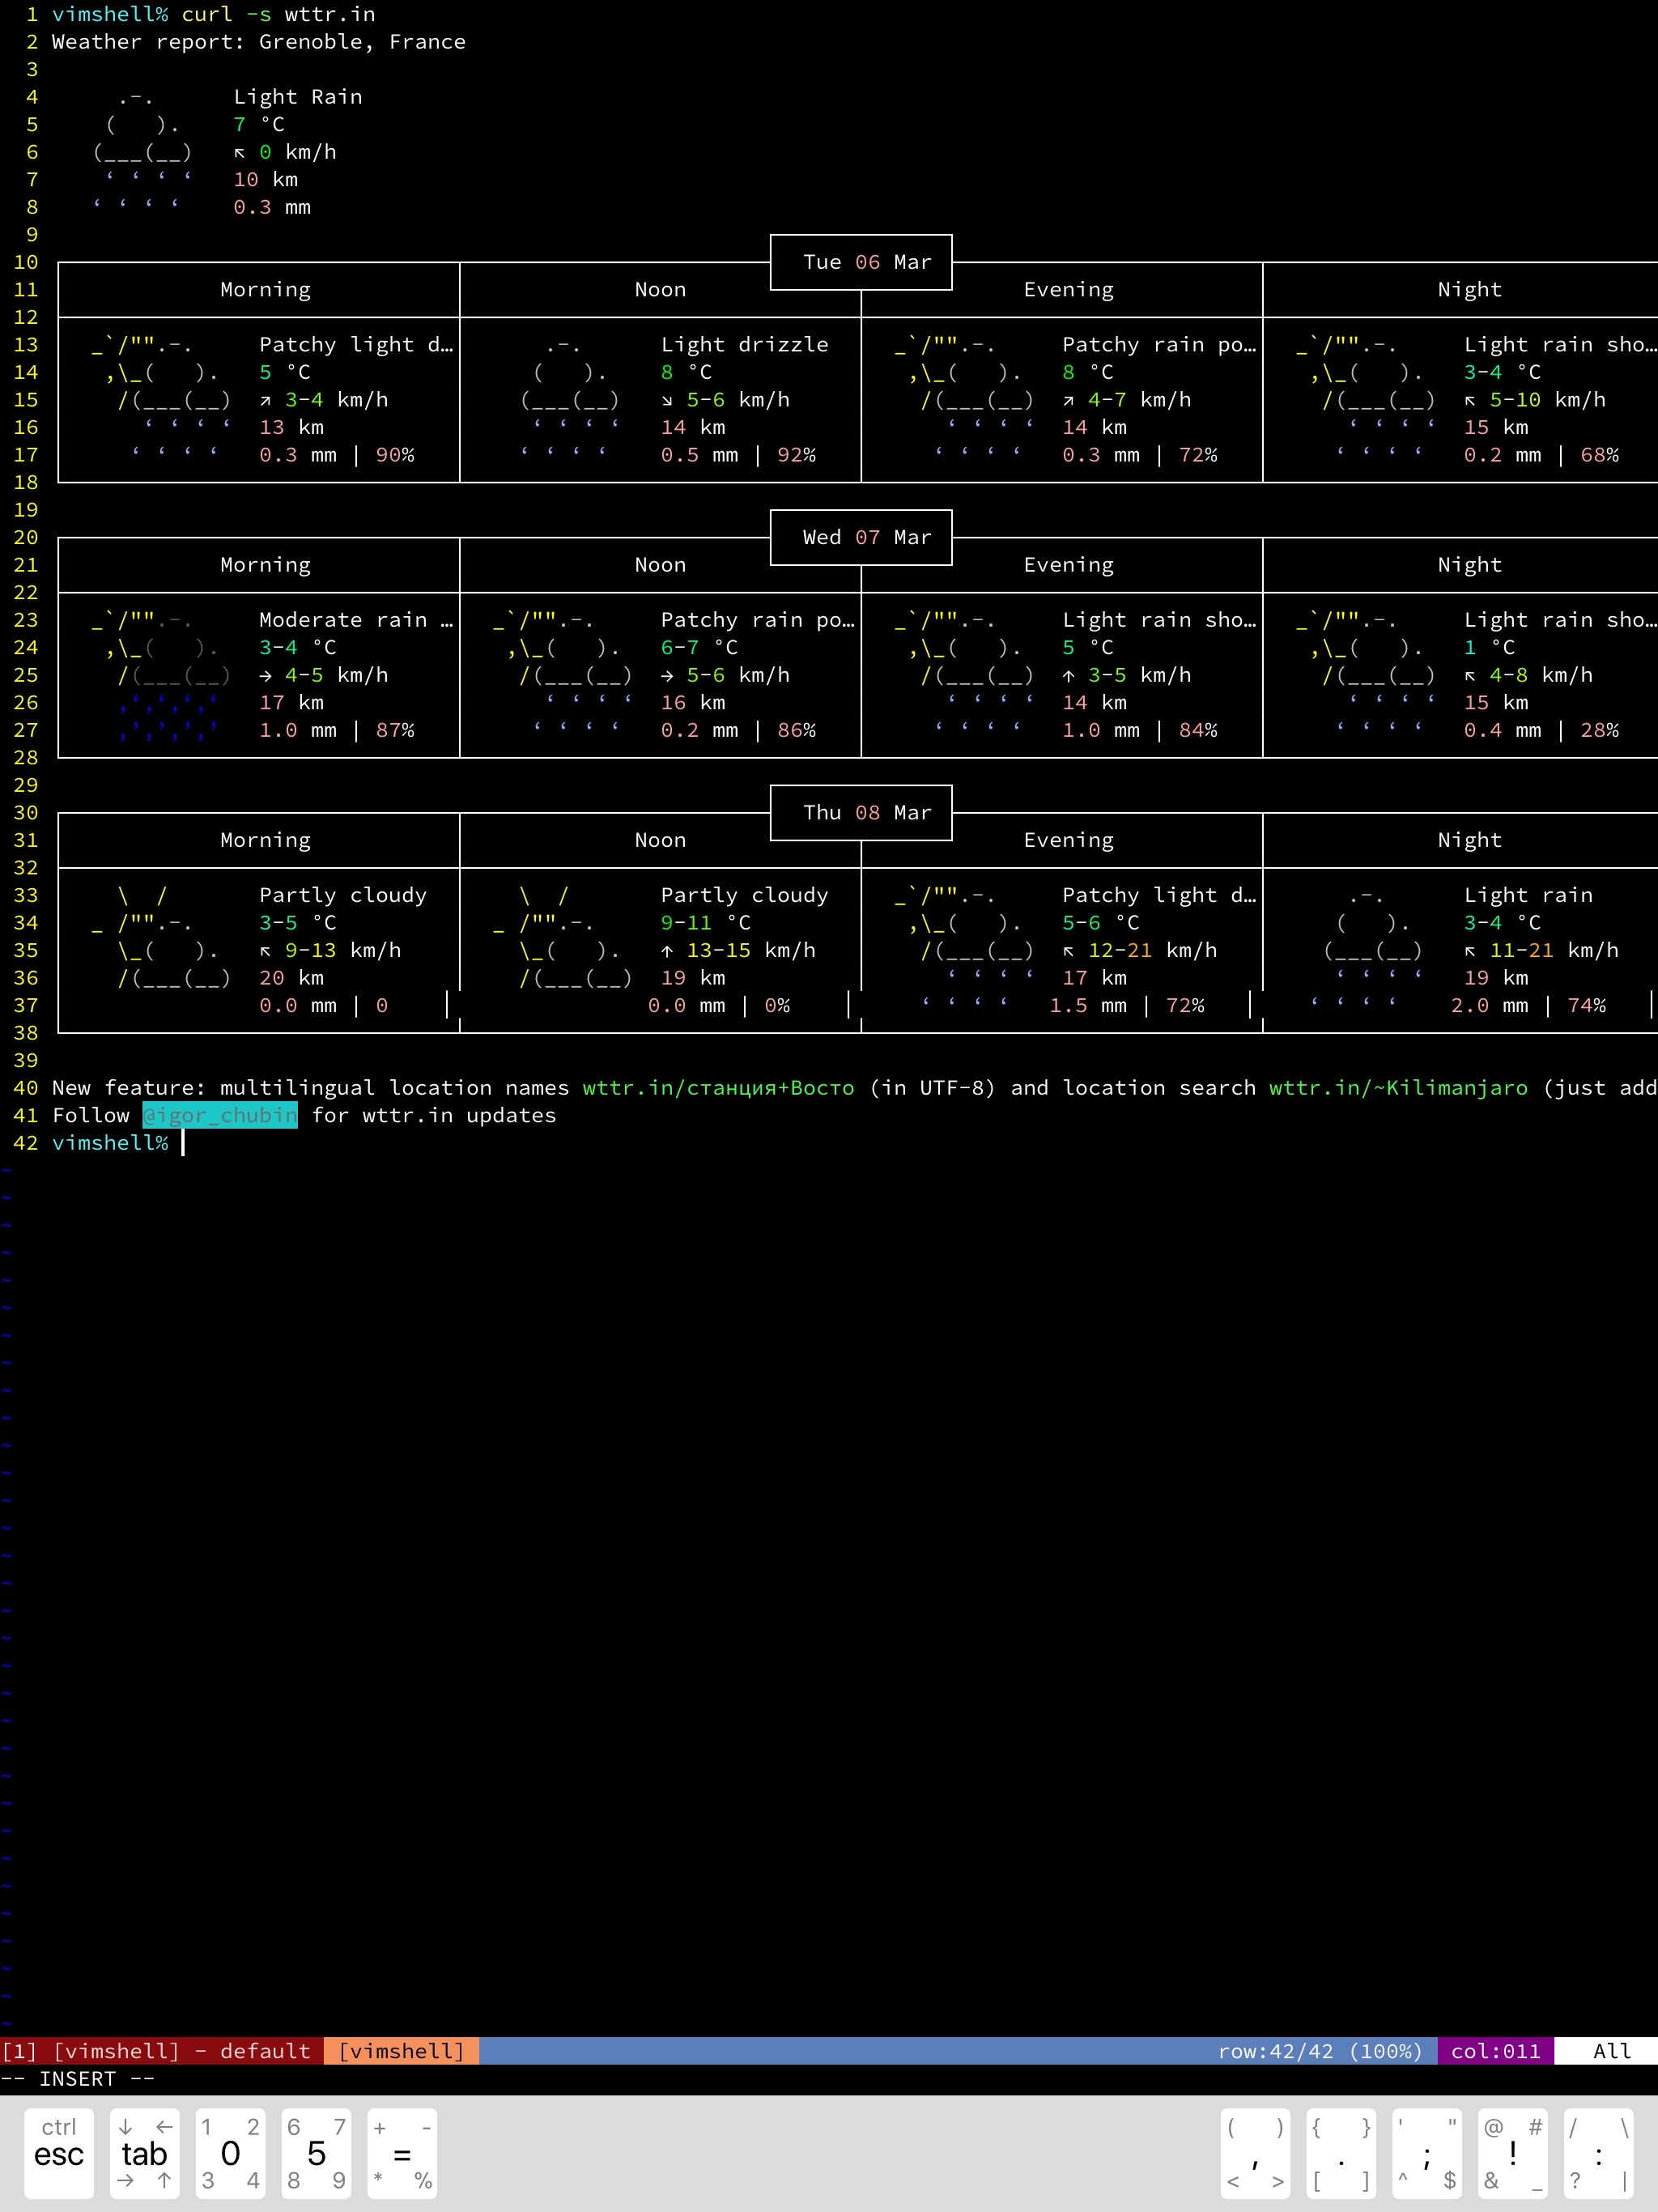Tap the tab key with arrows
The width and height of the screenshot is (1658, 2212).
(x=144, y=2153)
